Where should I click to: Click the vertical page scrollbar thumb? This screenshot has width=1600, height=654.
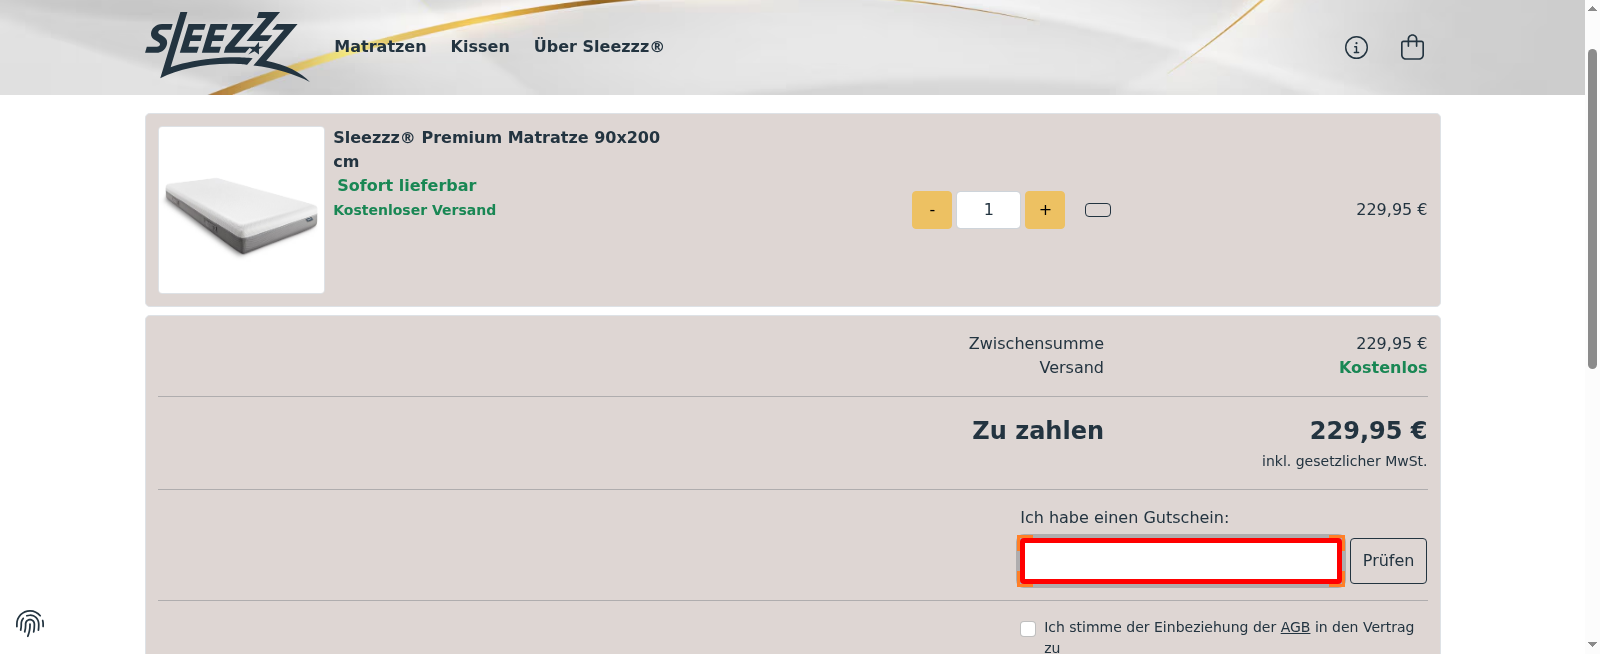point(1592,200)
